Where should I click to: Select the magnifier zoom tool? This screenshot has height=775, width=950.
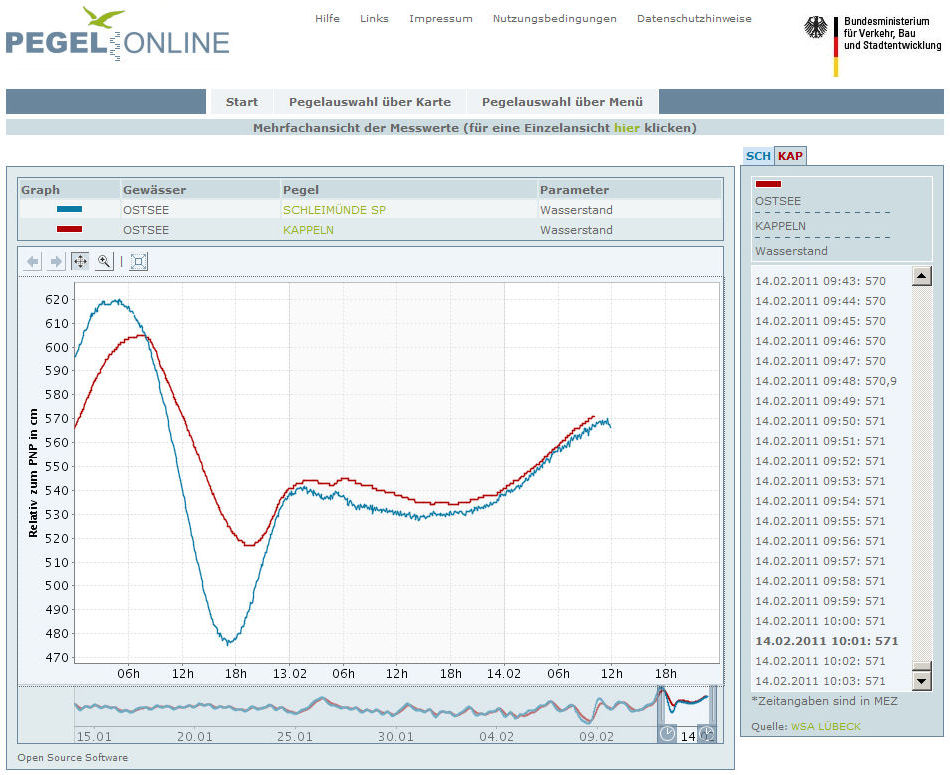(x=104, y=262)
